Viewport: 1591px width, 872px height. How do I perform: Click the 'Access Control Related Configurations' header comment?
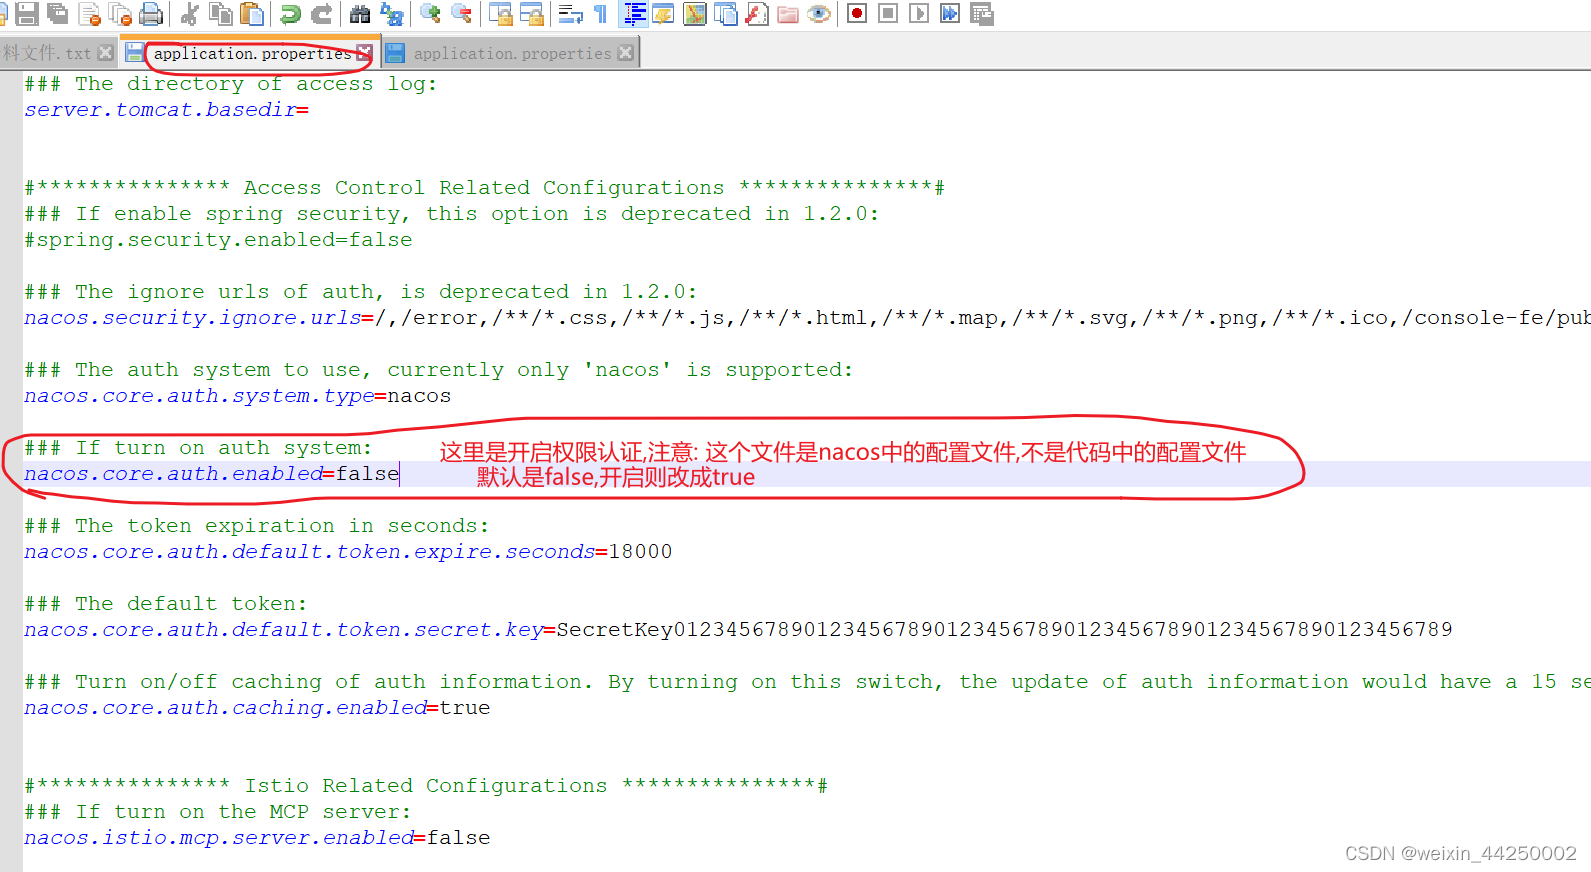(484, 188)
